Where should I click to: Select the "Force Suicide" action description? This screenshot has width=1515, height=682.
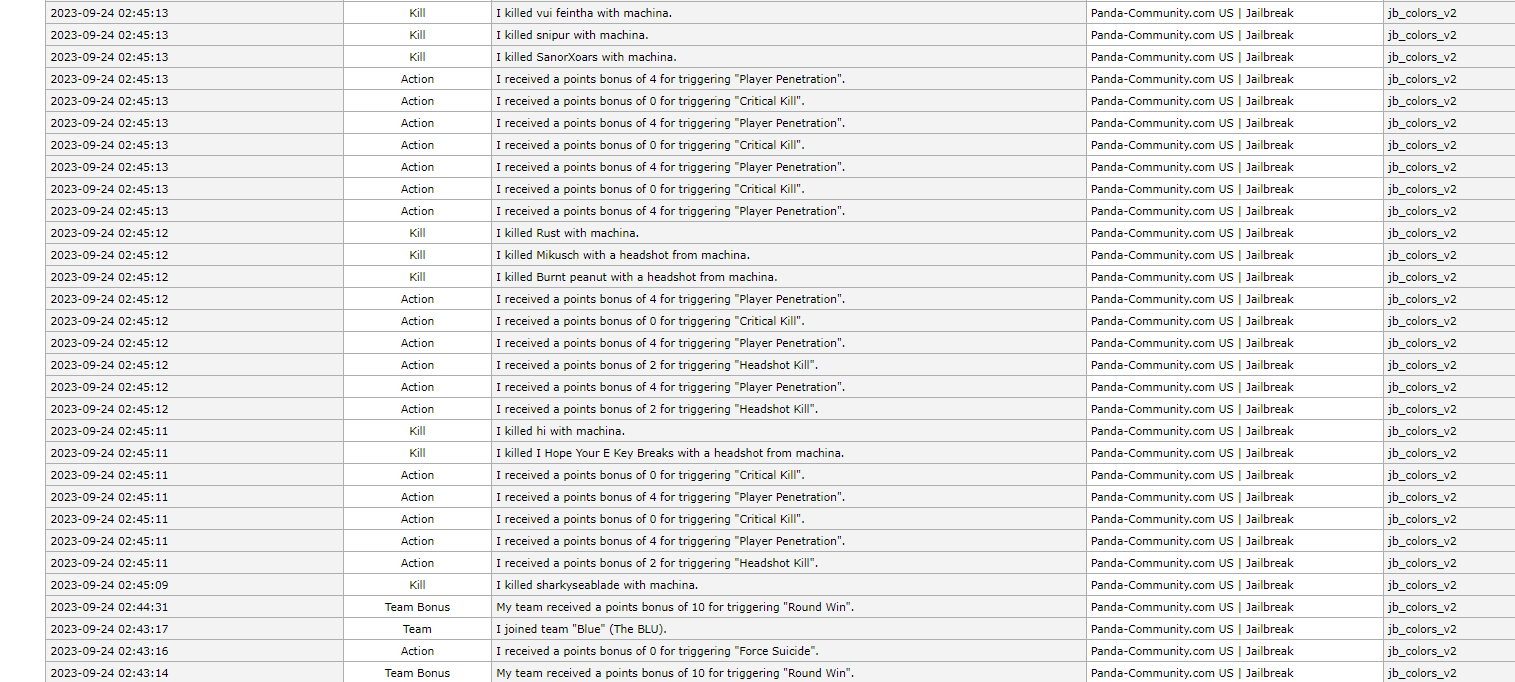657,651
